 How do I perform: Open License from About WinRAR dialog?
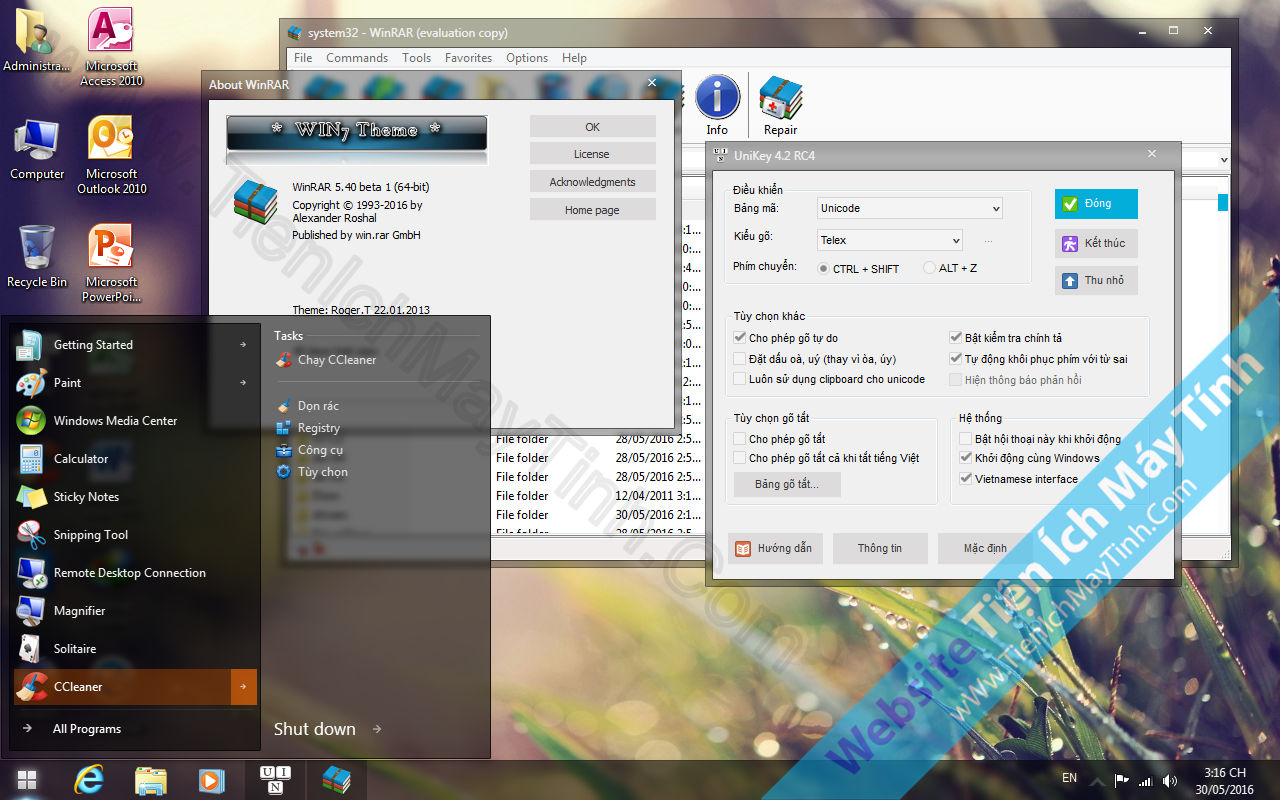(x=593, y=154)
